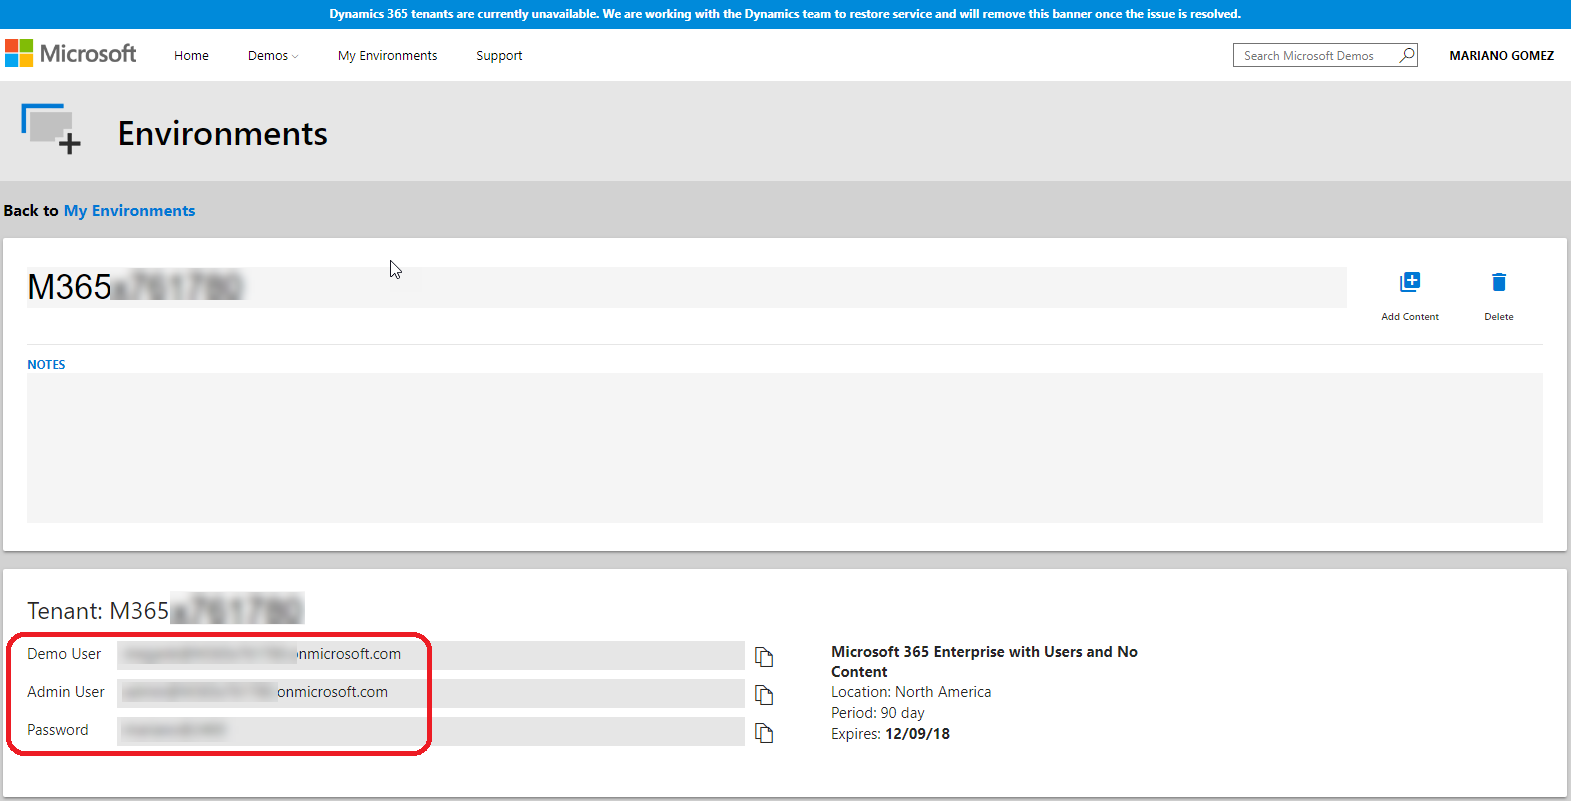Image resolution: width=1571 pixels, height=801 pixels.
Task: Go to My Environments in navigation bar
Action: pos(387,56)
